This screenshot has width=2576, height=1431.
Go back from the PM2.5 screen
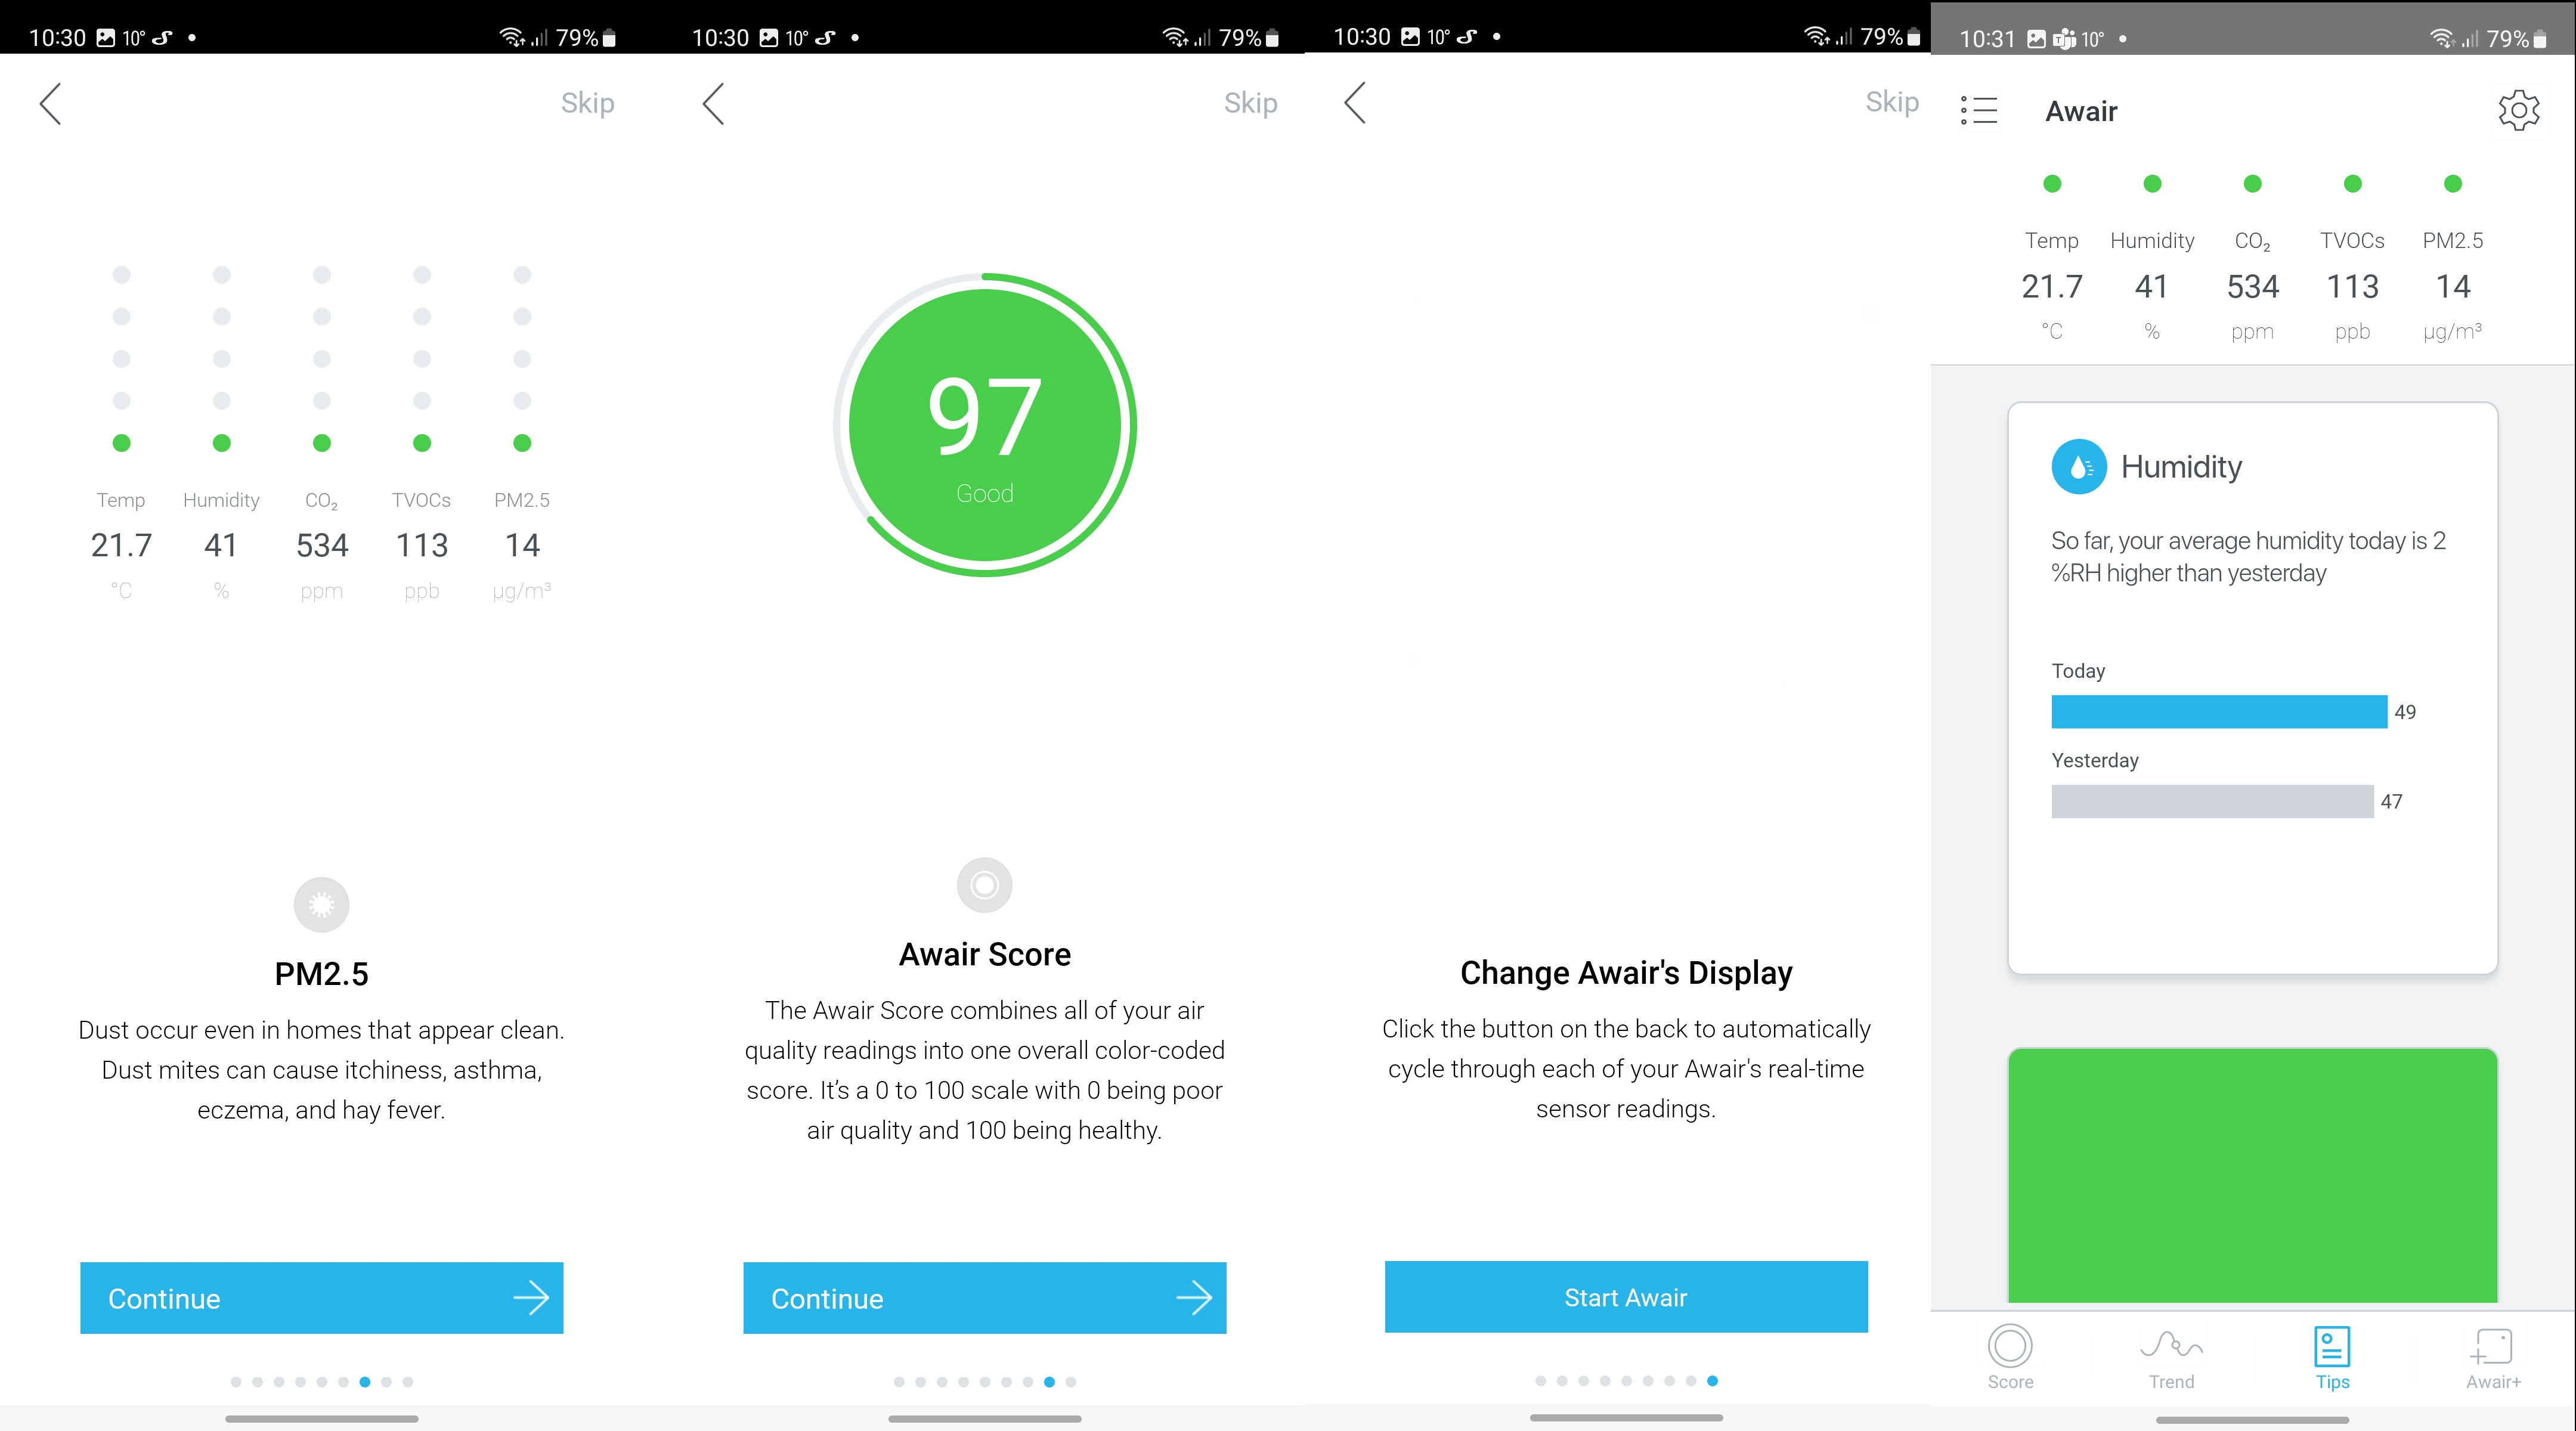coord(50,103)
